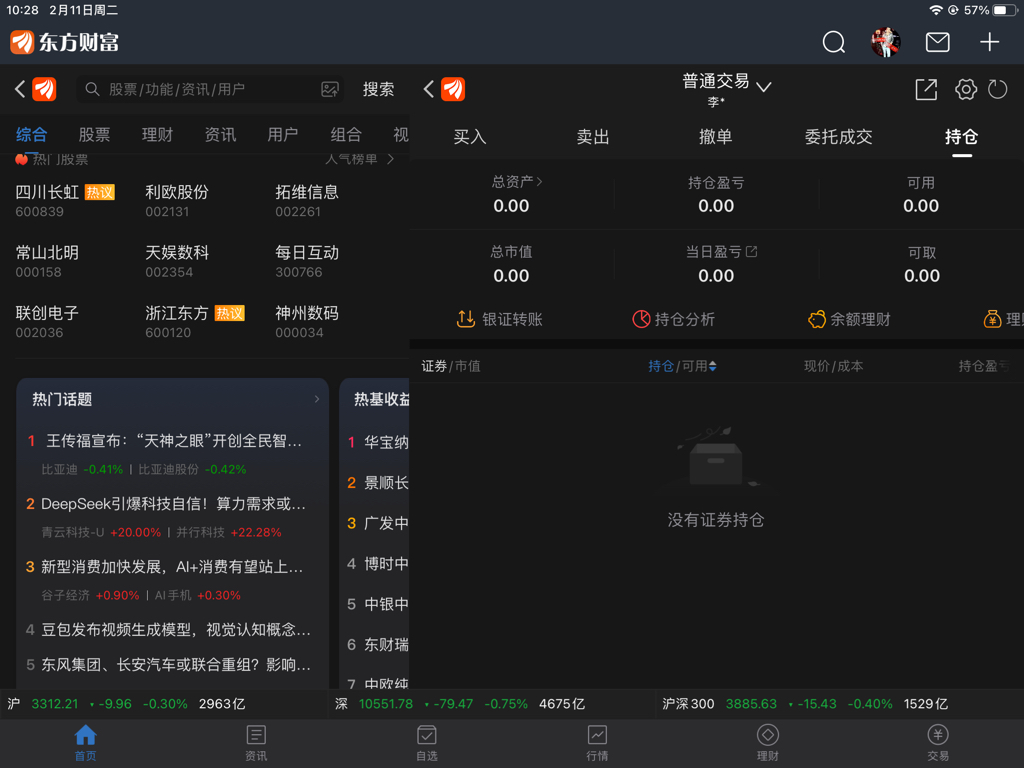
Task: Tap the image search icon in search field
Action: pos(330,89)
